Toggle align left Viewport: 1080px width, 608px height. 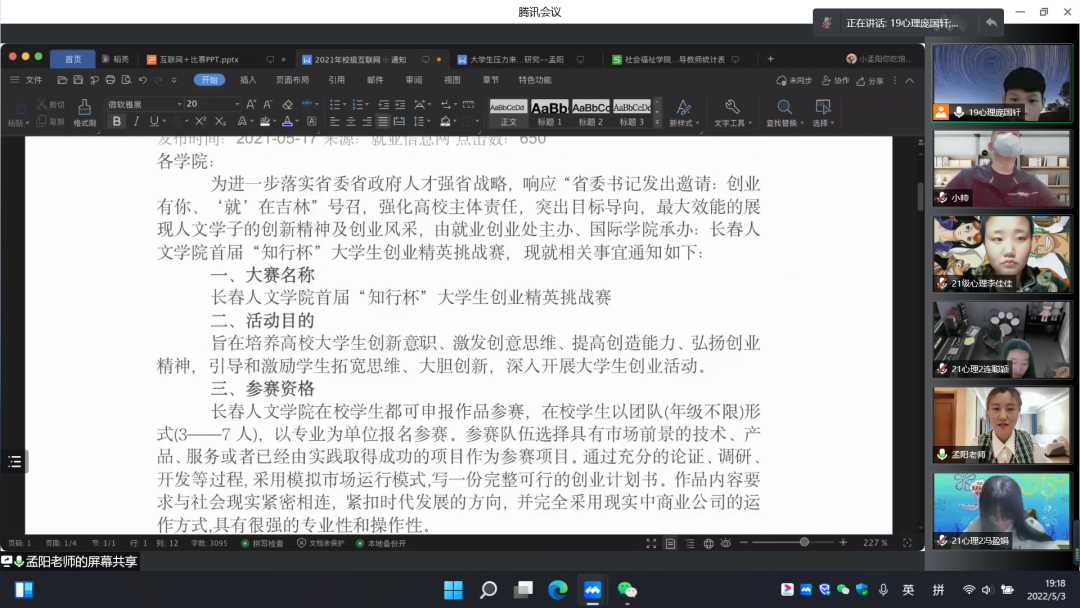[x=335, y=121]
